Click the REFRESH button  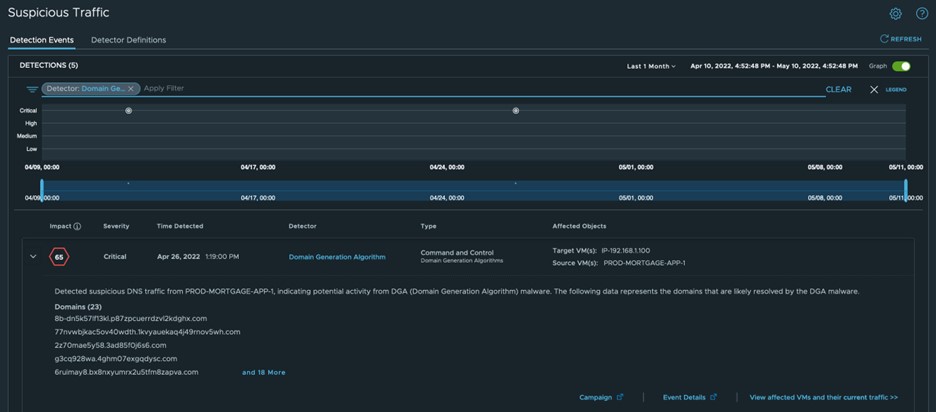click(901, 39)
